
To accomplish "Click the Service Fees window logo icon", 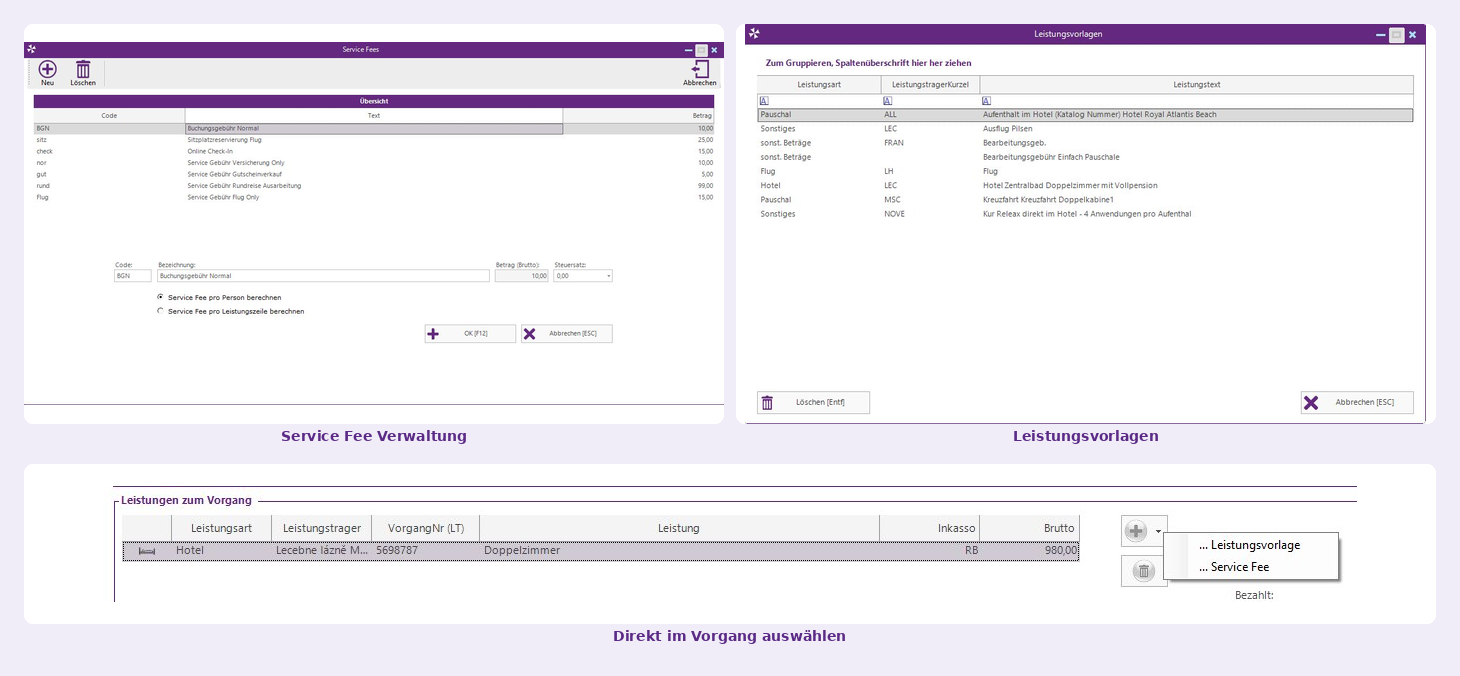I will click(32, 49).
